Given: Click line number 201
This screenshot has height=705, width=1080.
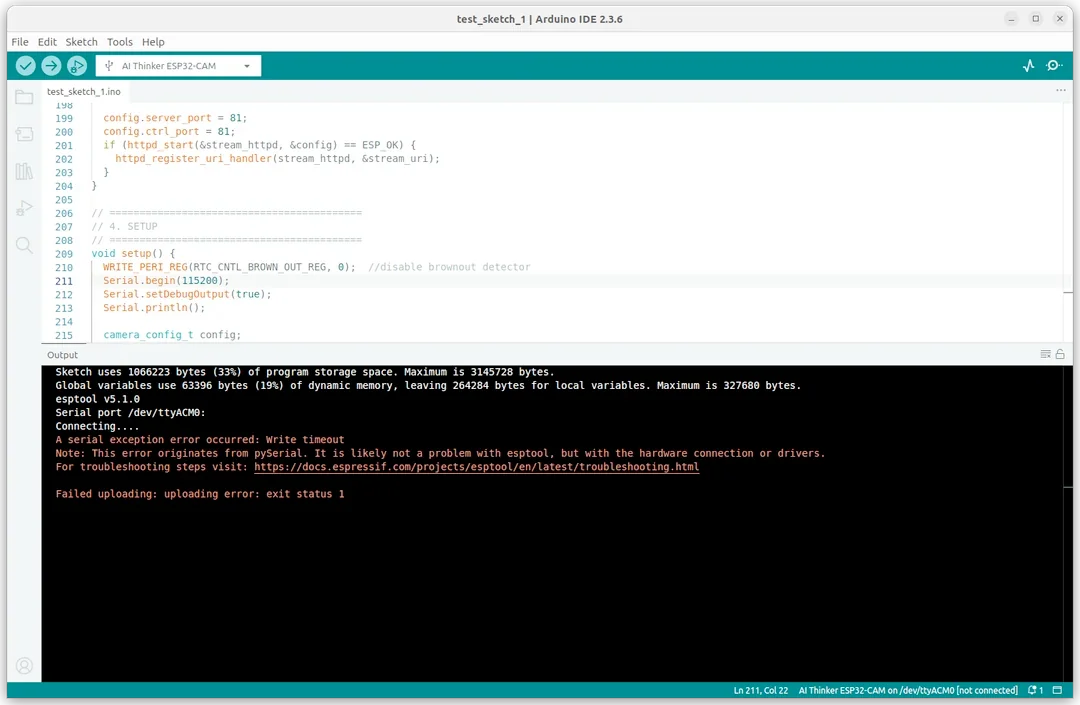Looking at the screenshot, I should tap(64, 145).
